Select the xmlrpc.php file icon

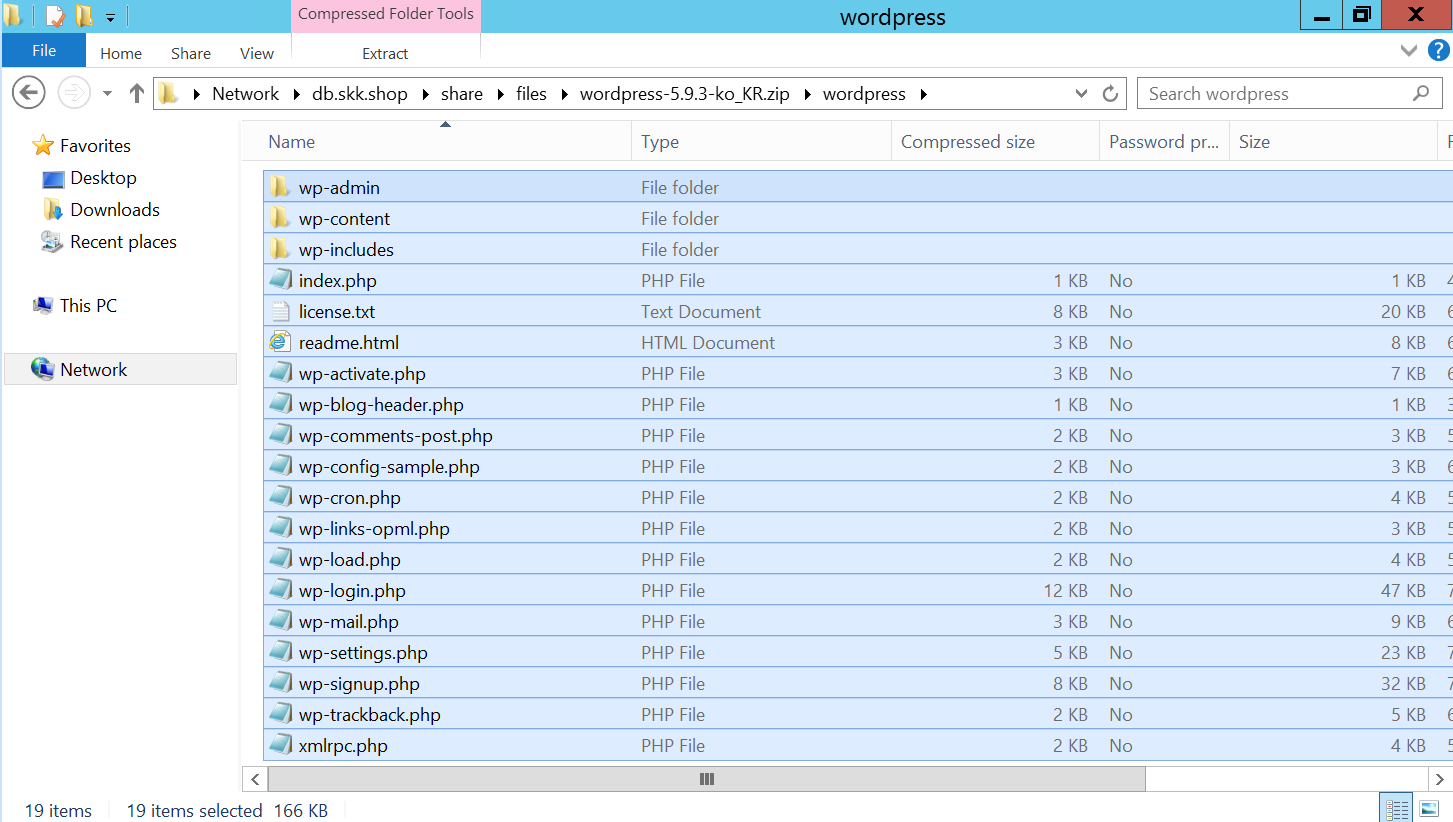tap(280, 745)
